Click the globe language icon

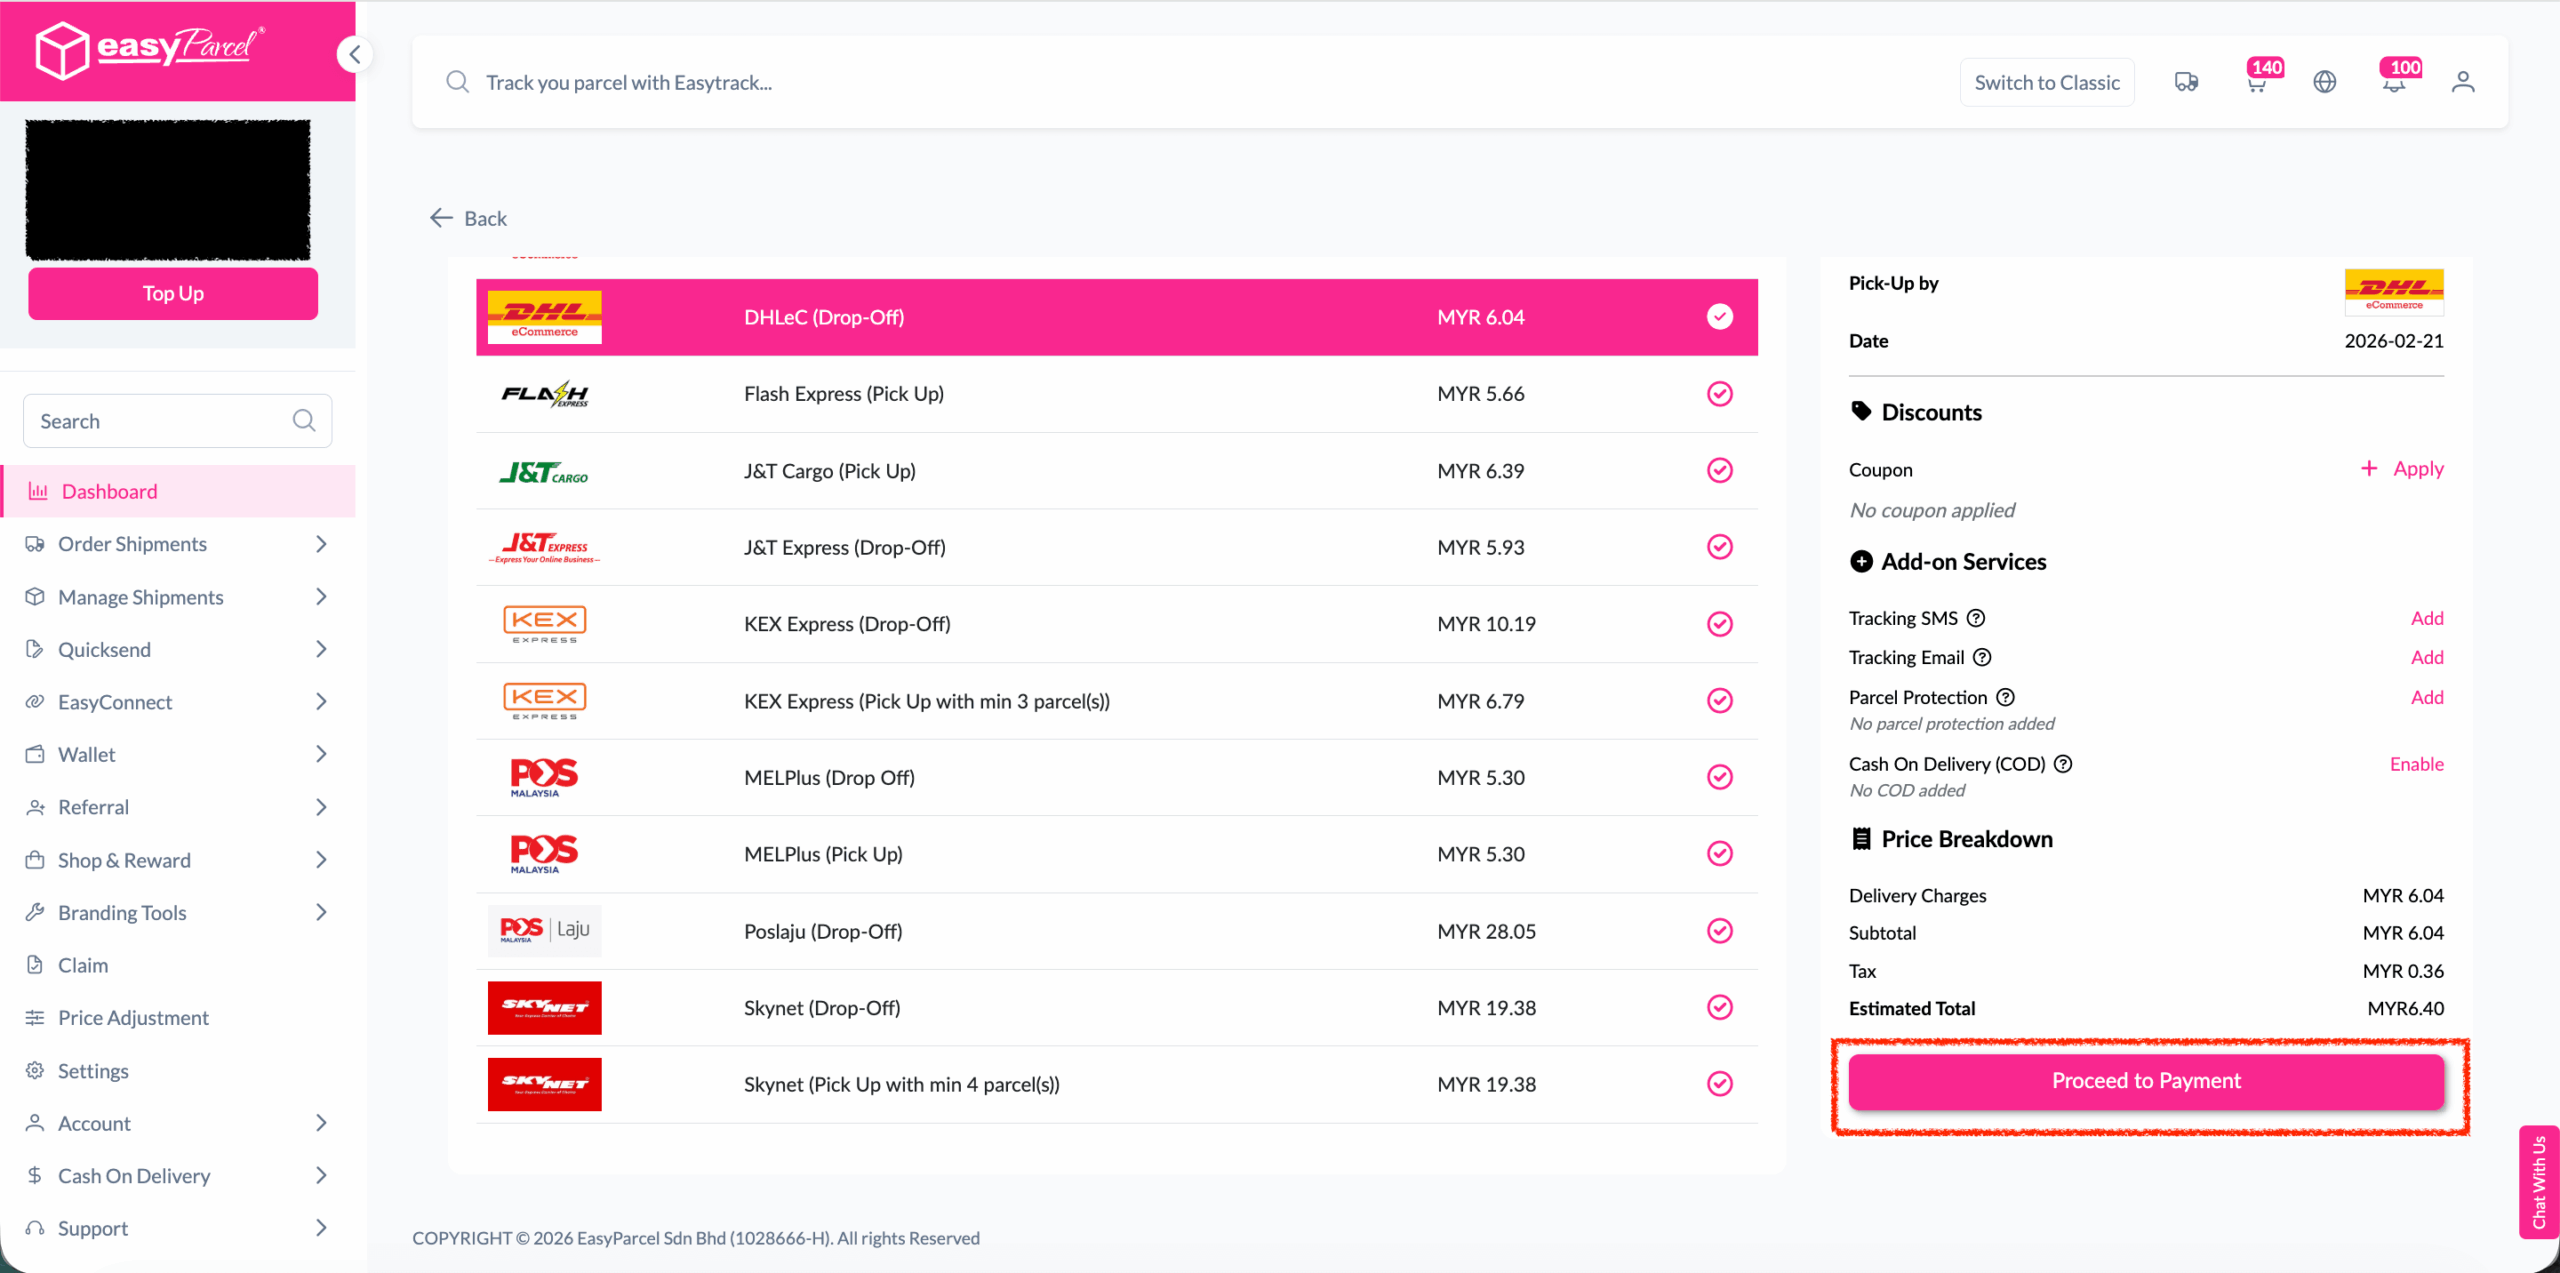(x=2325, y=82)
